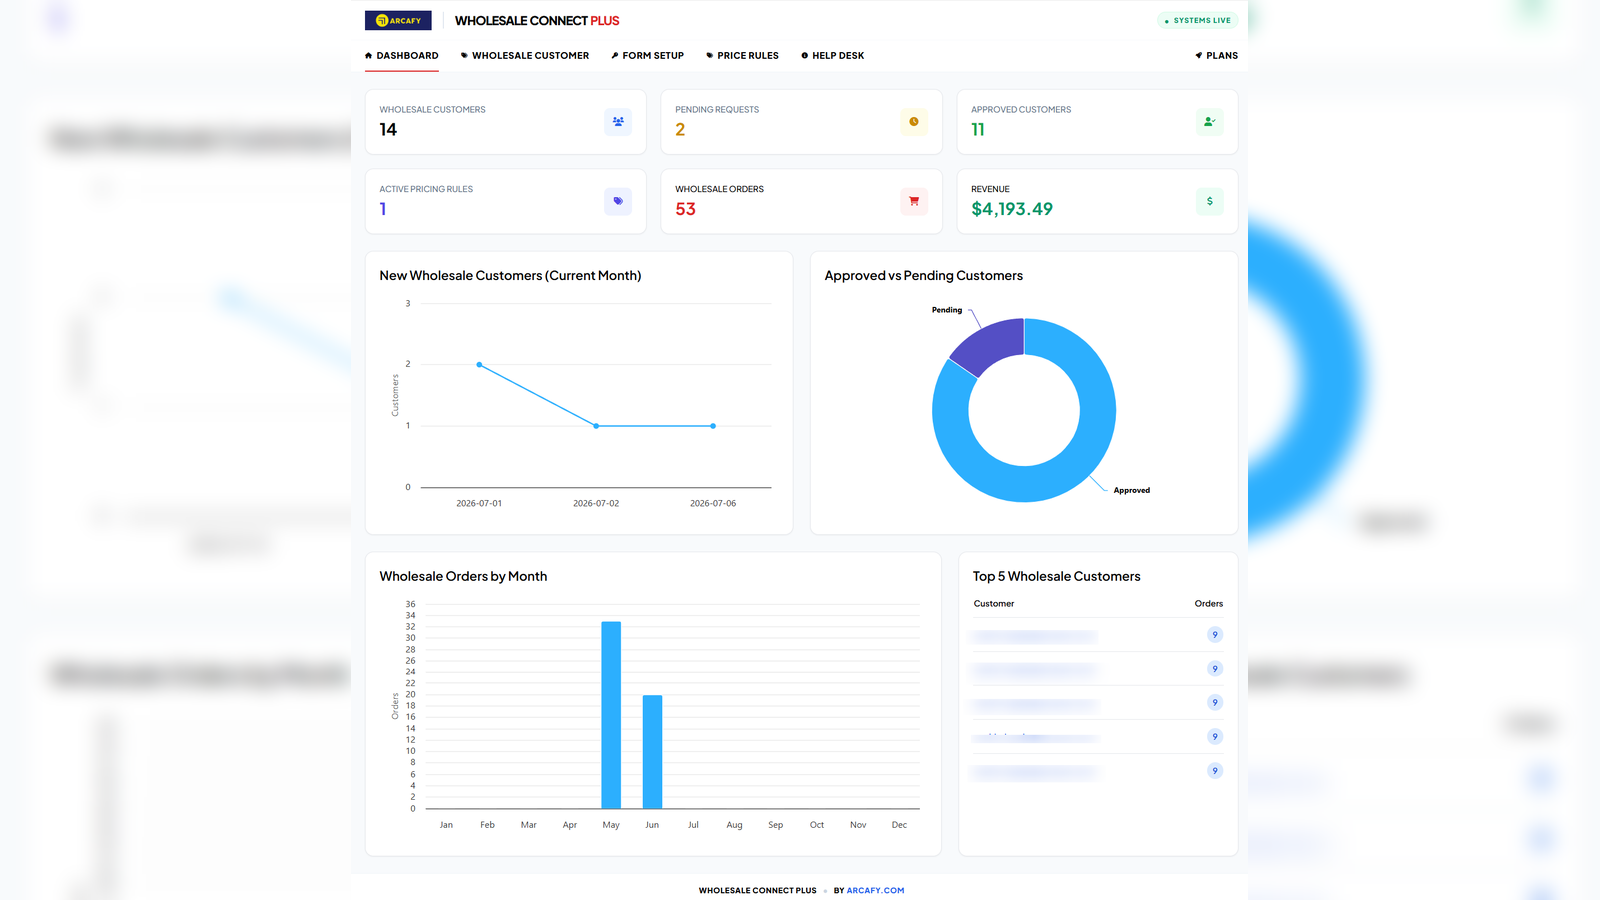Screen dimensions: 1600x900
Task: Click the first customer's orders count badge
Action: pos(1215,635)
